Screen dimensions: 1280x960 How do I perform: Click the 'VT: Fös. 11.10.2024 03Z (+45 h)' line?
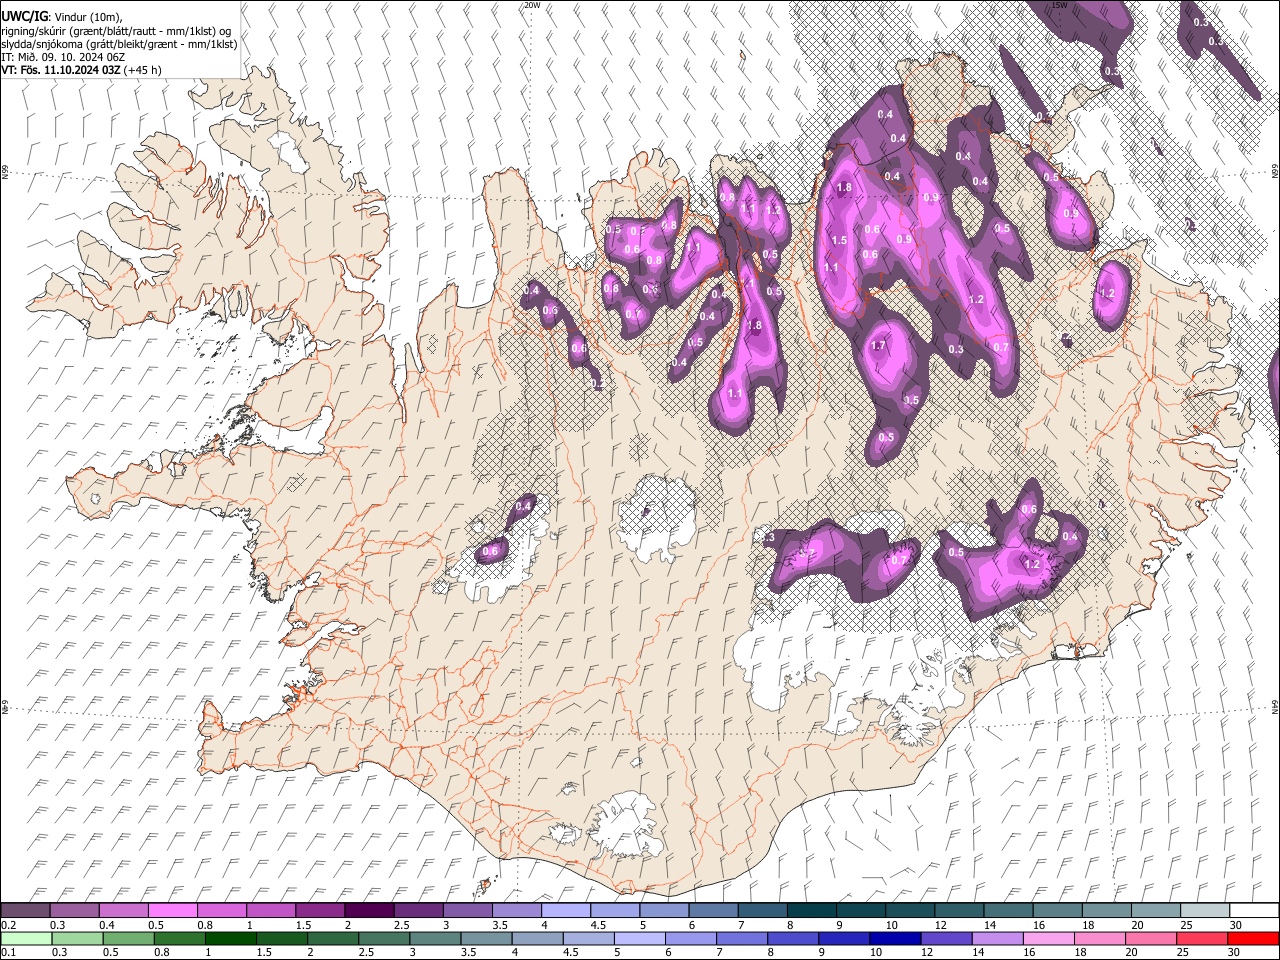coord(81,70)
